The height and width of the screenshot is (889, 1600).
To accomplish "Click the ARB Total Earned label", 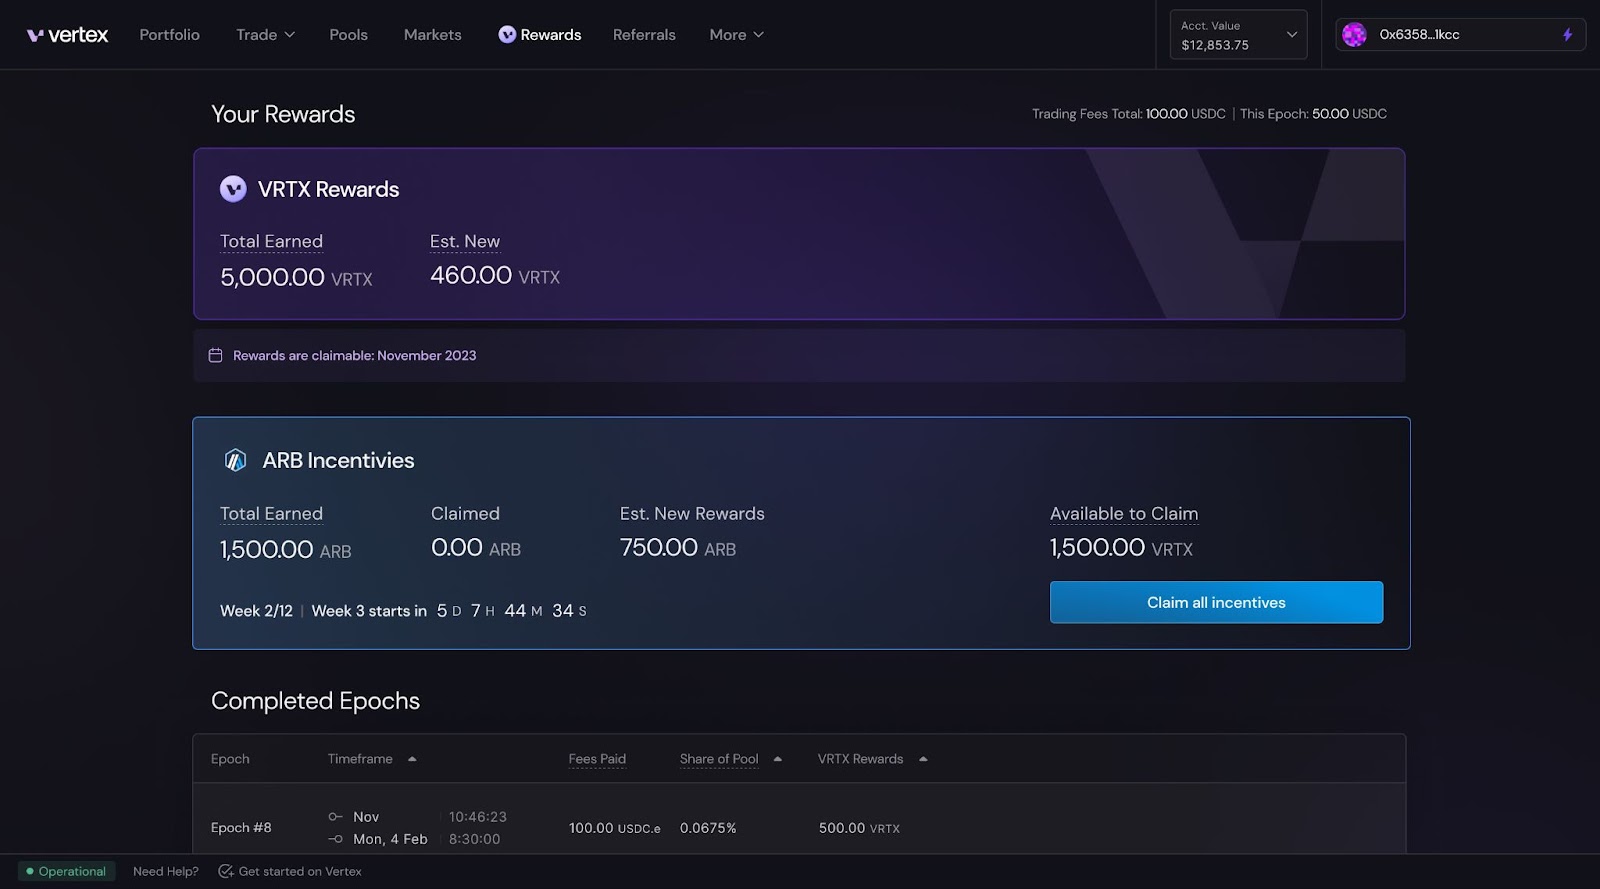I will pyautogui.click(x=271, y=514).
